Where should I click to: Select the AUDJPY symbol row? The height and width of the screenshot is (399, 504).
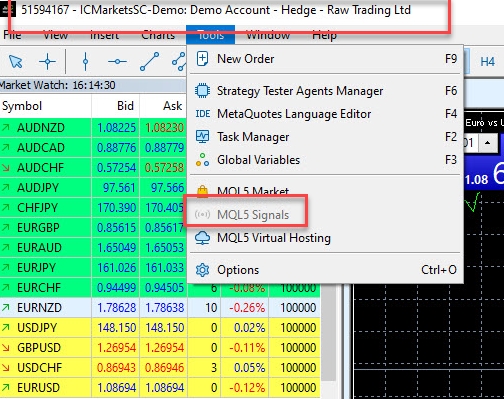93,188
